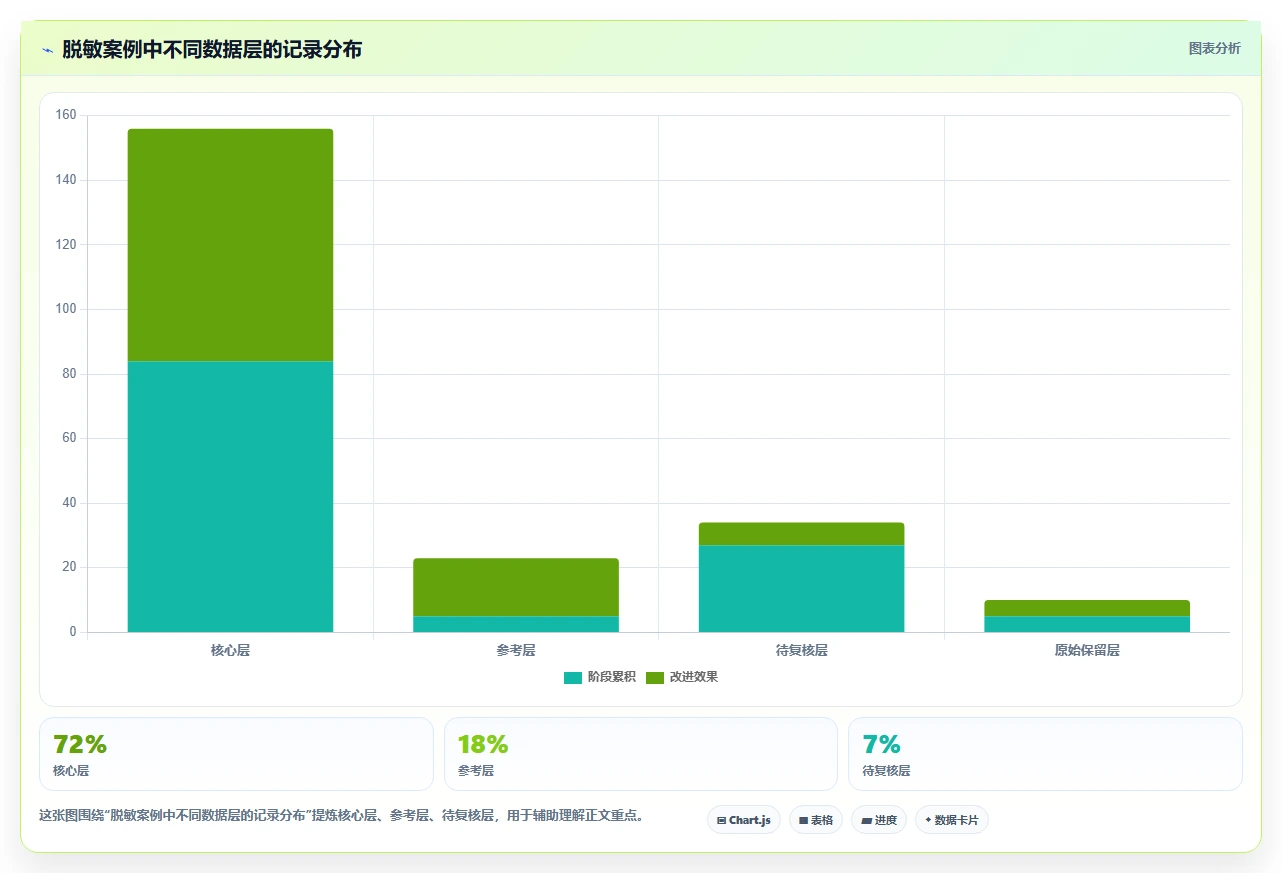The height and width of the screenshot is (873, 1282).
Task: Click the 核心层 x-axis label
Action: point(230,650)
